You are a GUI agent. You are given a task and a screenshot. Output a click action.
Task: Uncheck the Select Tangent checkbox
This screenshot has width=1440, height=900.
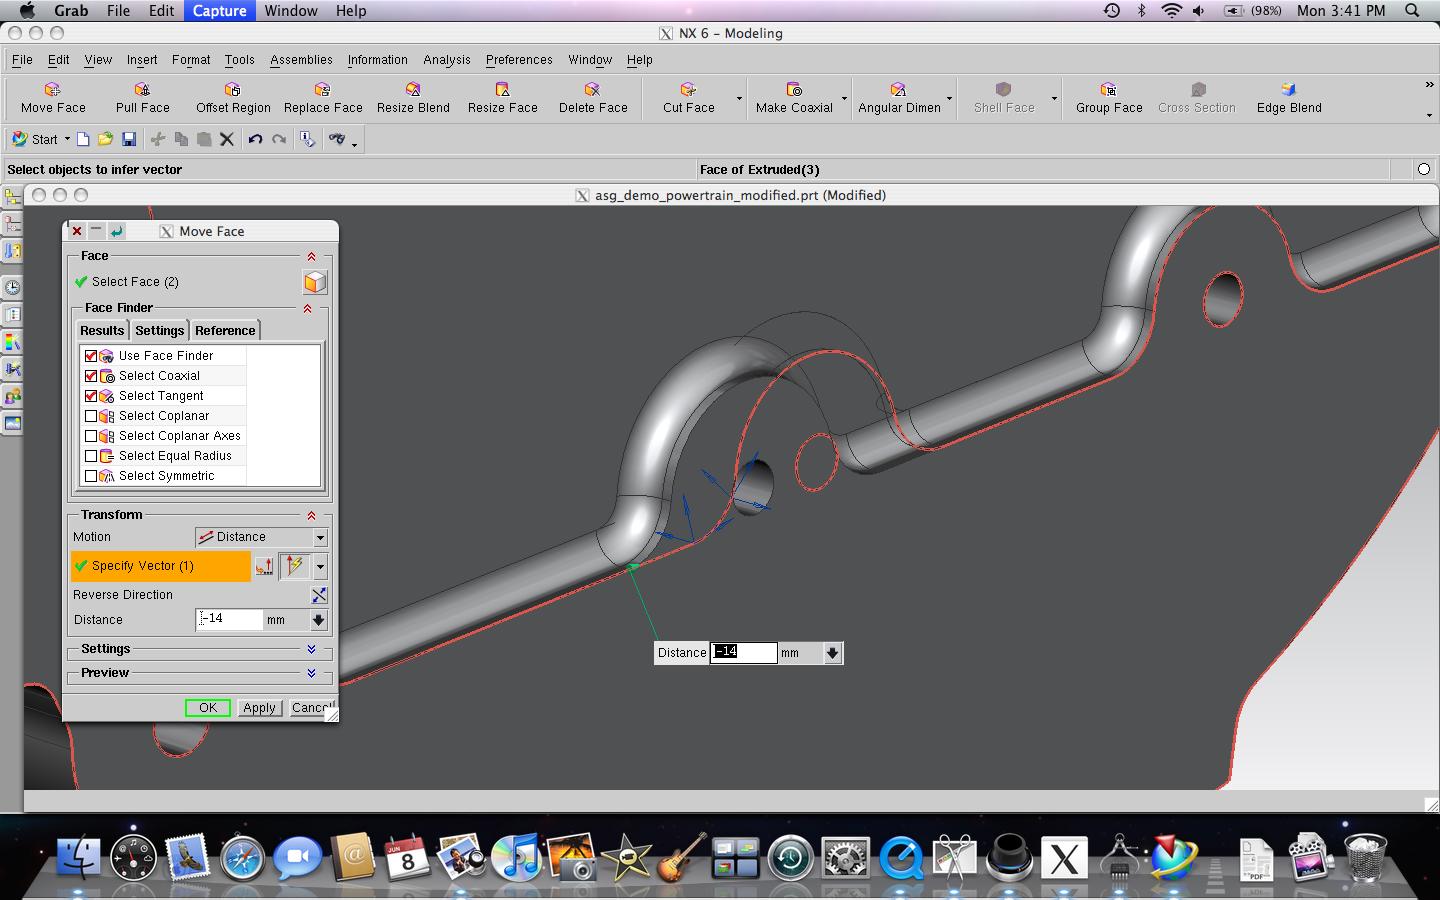(x=91, y=396)
